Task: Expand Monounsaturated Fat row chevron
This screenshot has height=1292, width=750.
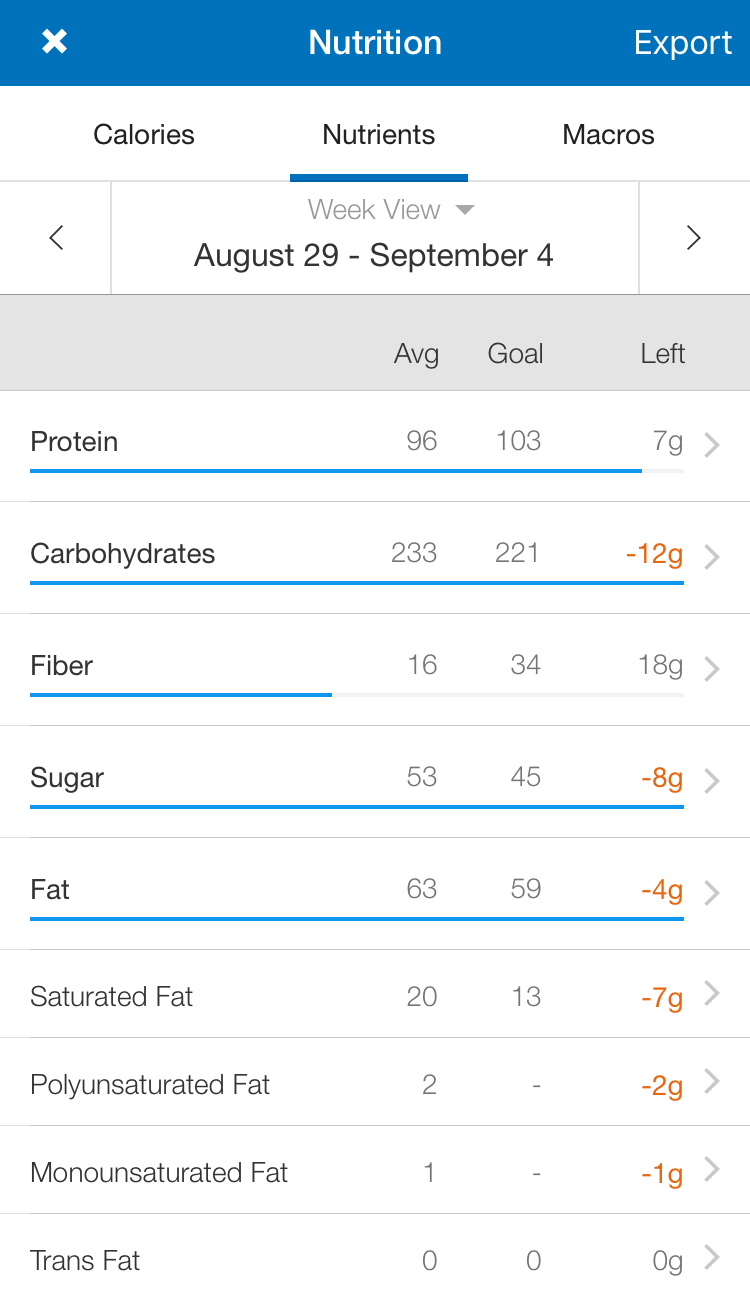Action: [x=712, y=1169]
